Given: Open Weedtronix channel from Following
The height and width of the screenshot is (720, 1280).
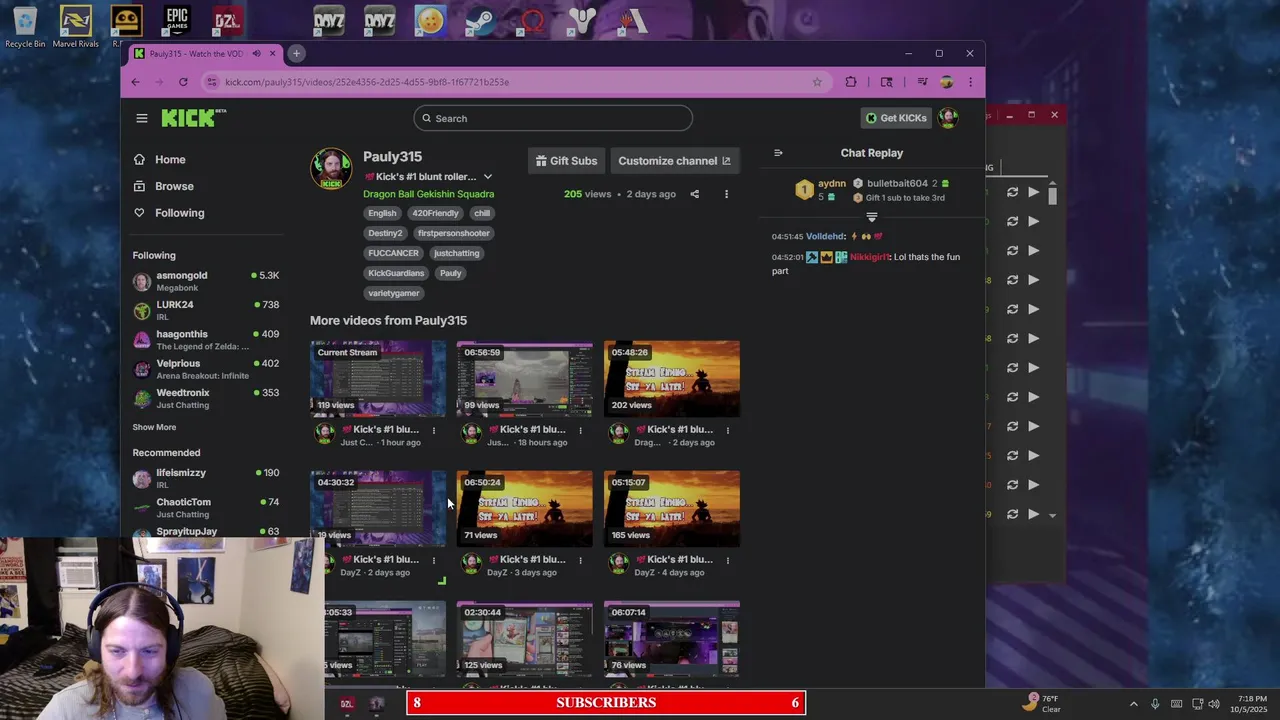Looking at the screenshot, I should click(206, 398).
